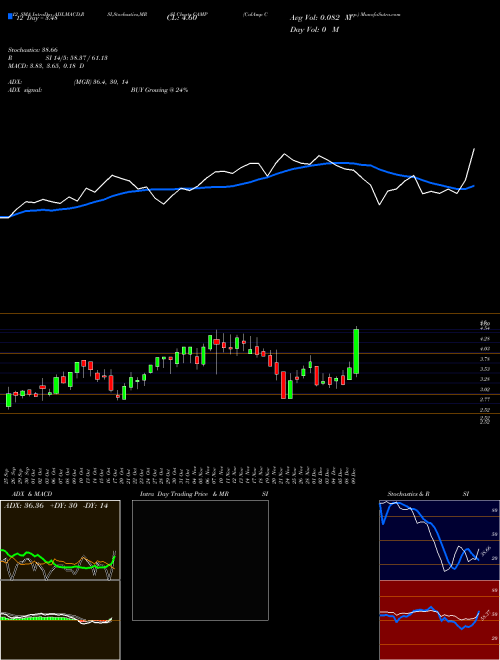Click the 'Day Vol: 0 M' label
500x660 pixels.
click(314, 30)
